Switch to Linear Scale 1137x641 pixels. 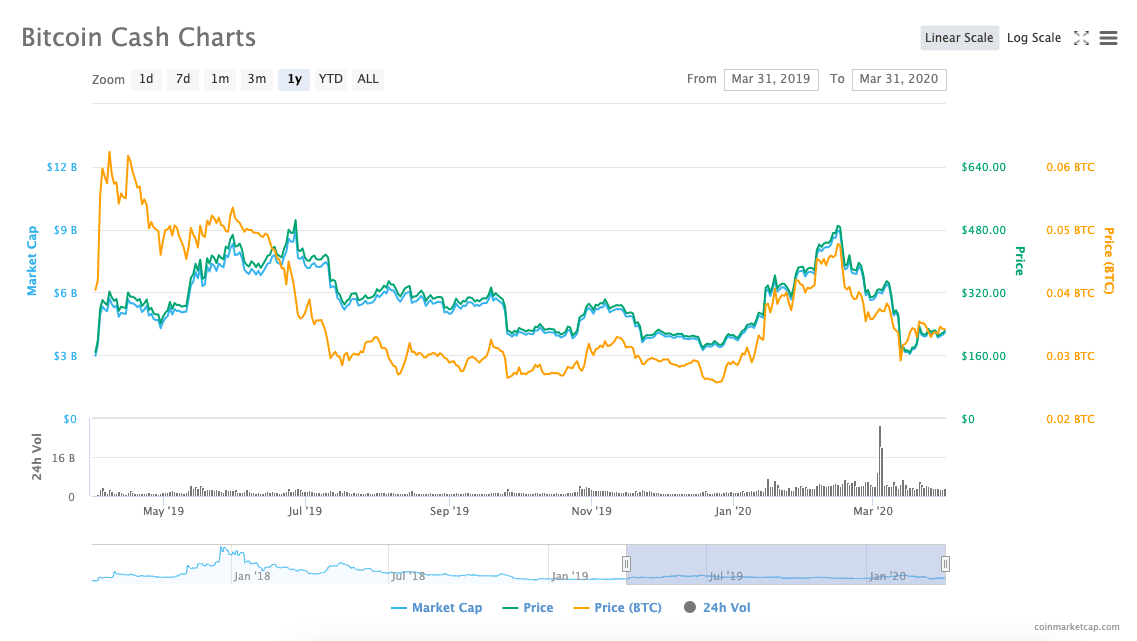click(x=959, y=38)
